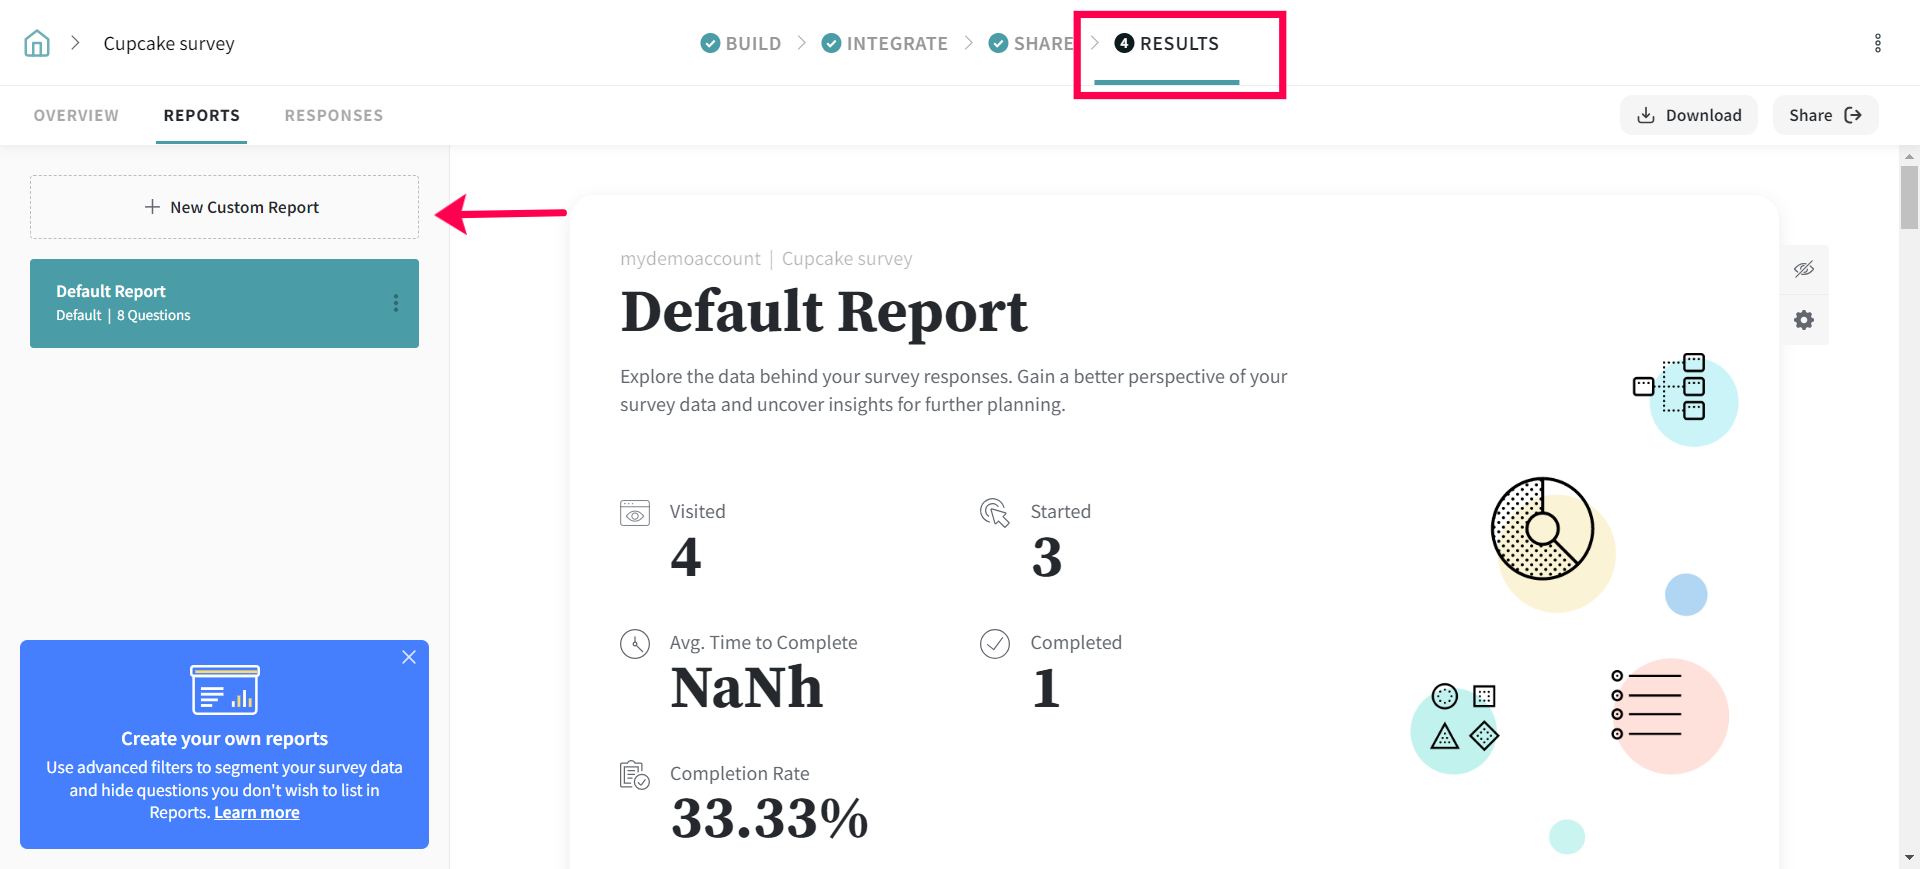
Task: Click the Share button
Action: point(1825,115)
